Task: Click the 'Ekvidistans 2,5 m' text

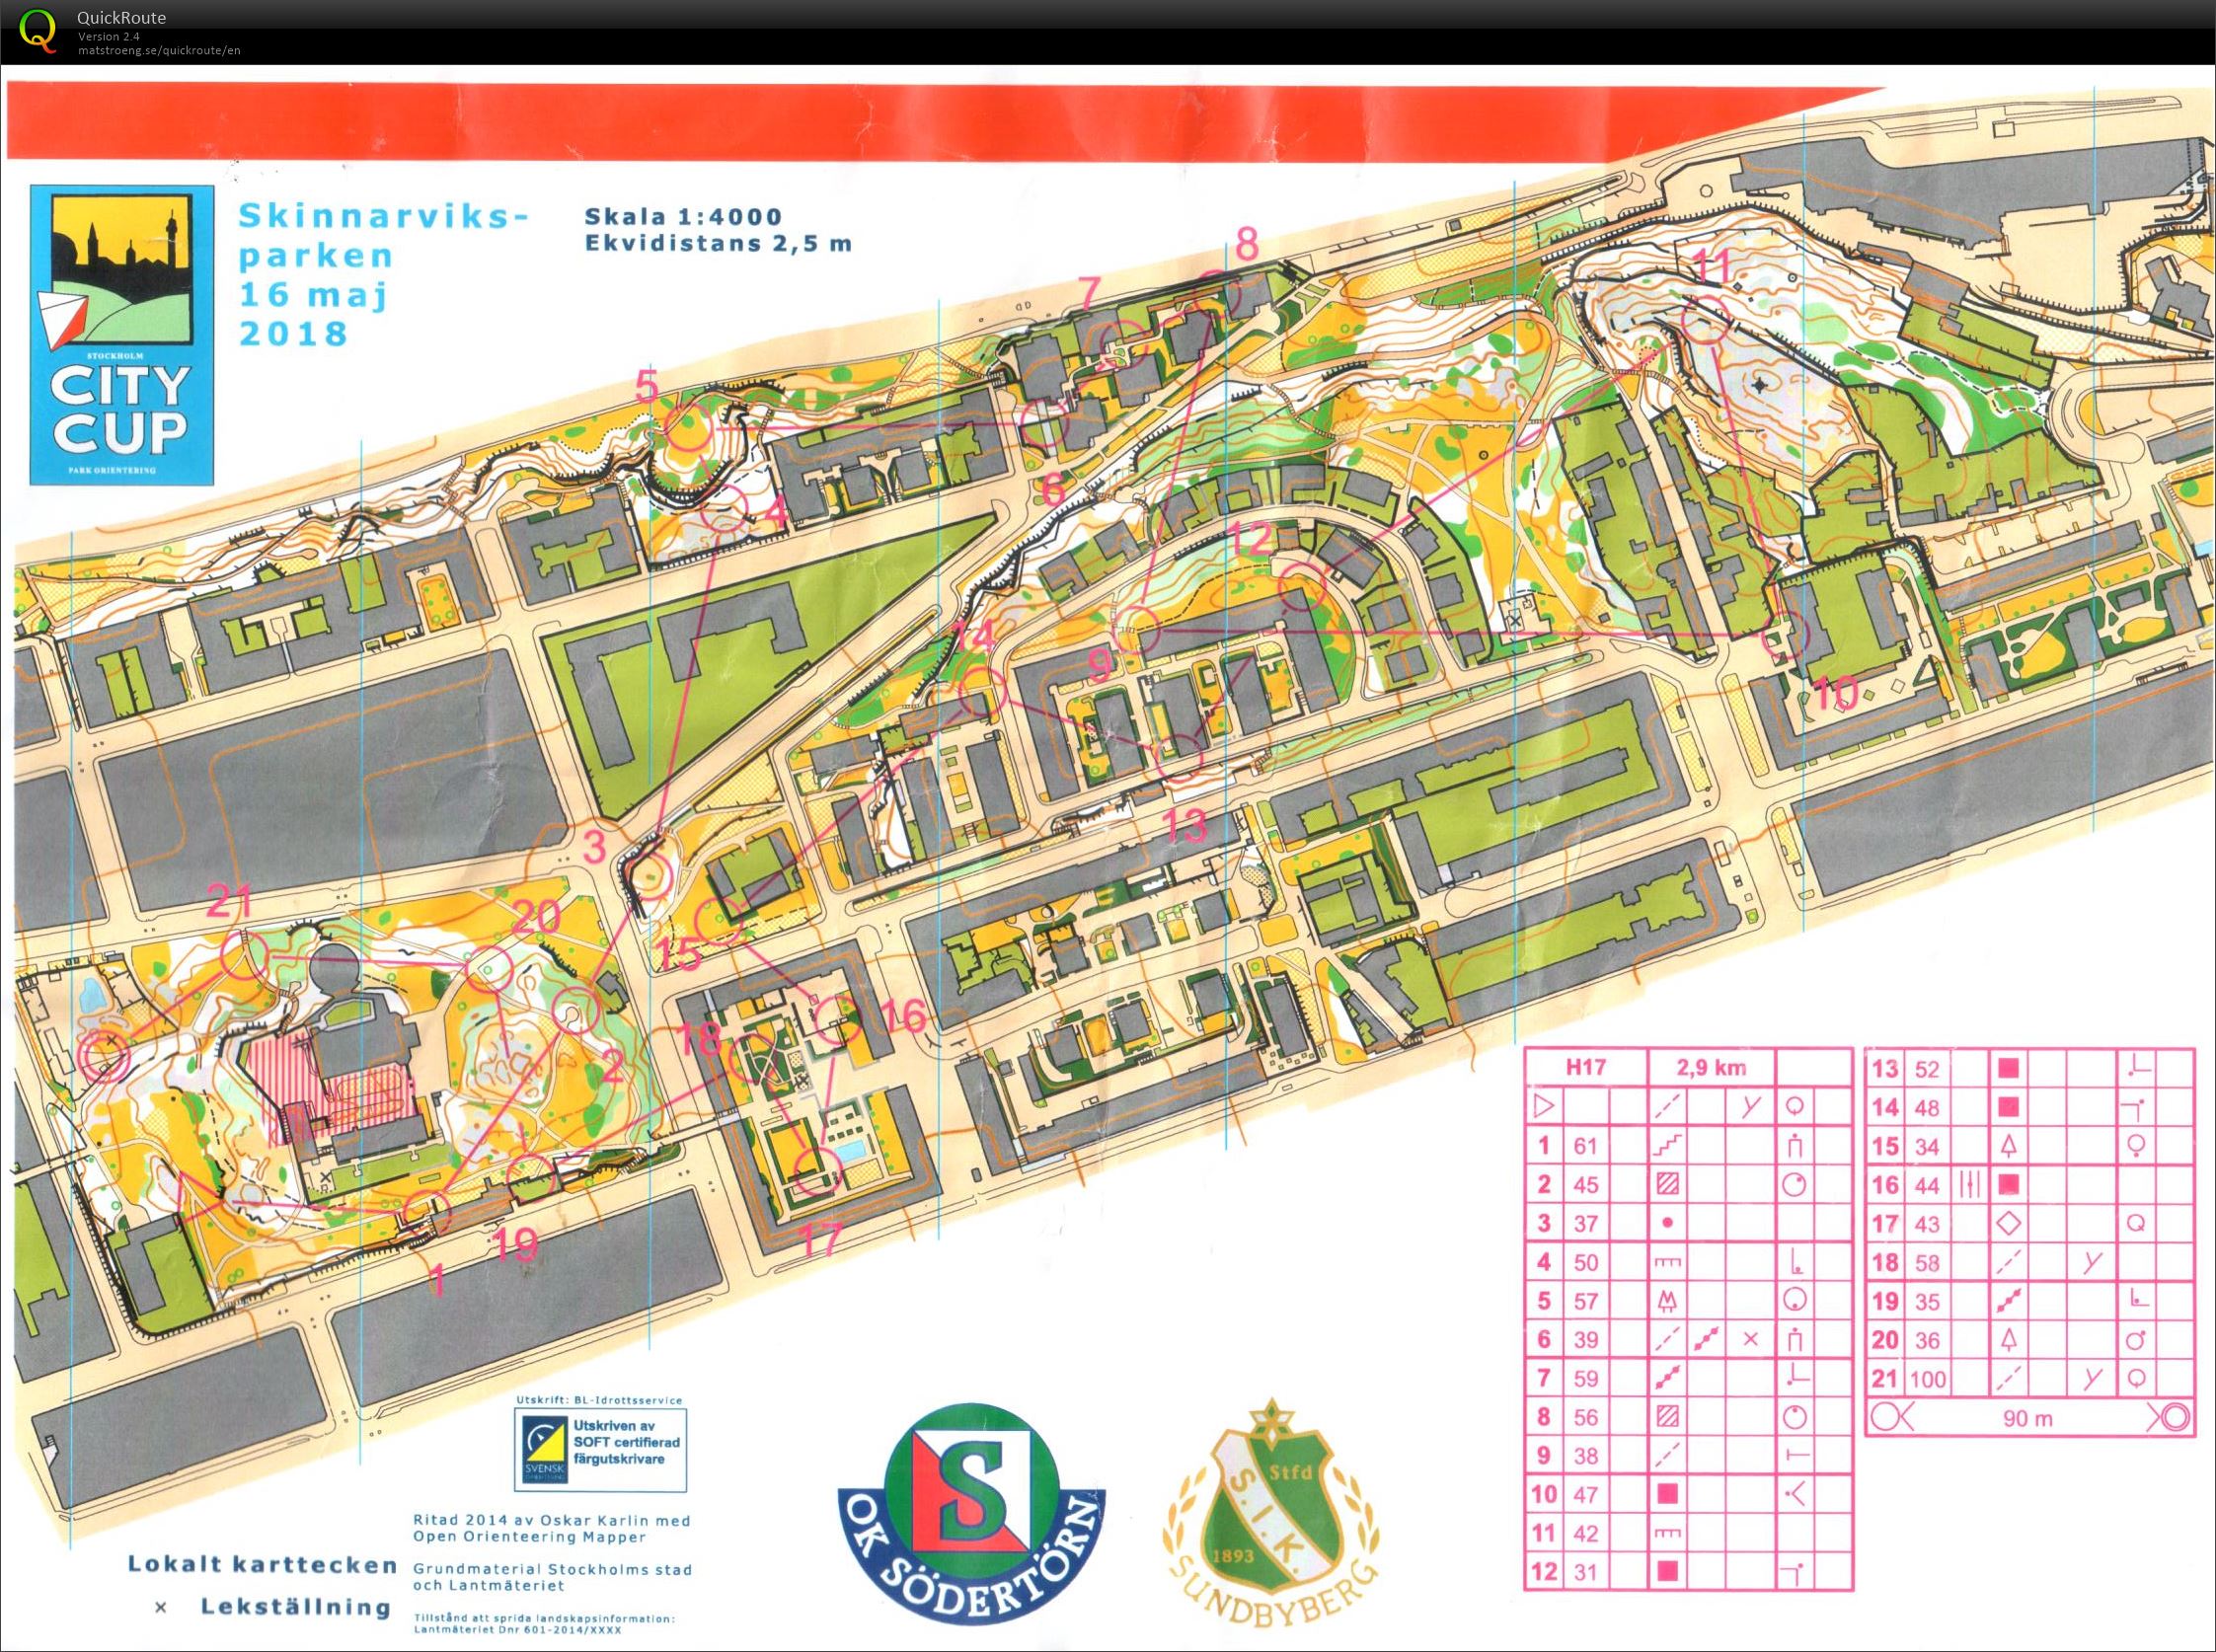Action: point(718,243)
